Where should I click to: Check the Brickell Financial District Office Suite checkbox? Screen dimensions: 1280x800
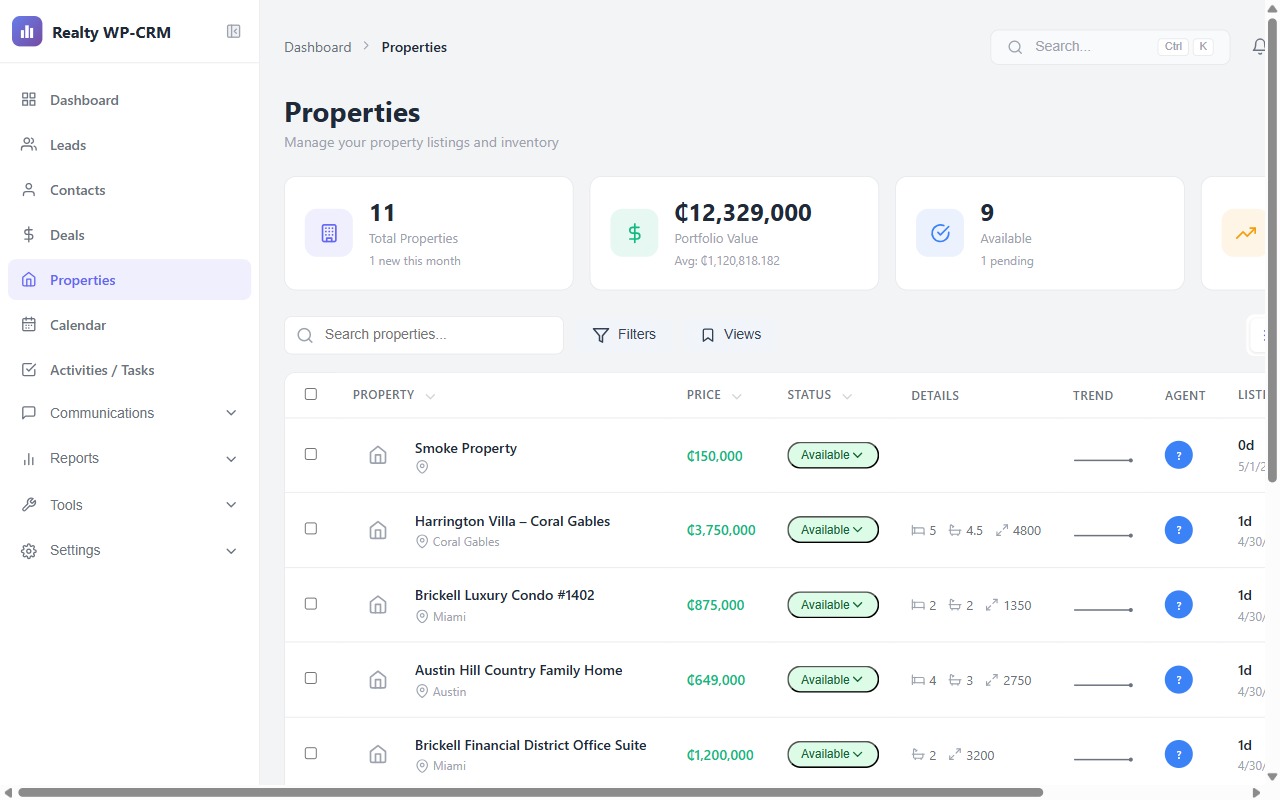[x=311, y=752]
